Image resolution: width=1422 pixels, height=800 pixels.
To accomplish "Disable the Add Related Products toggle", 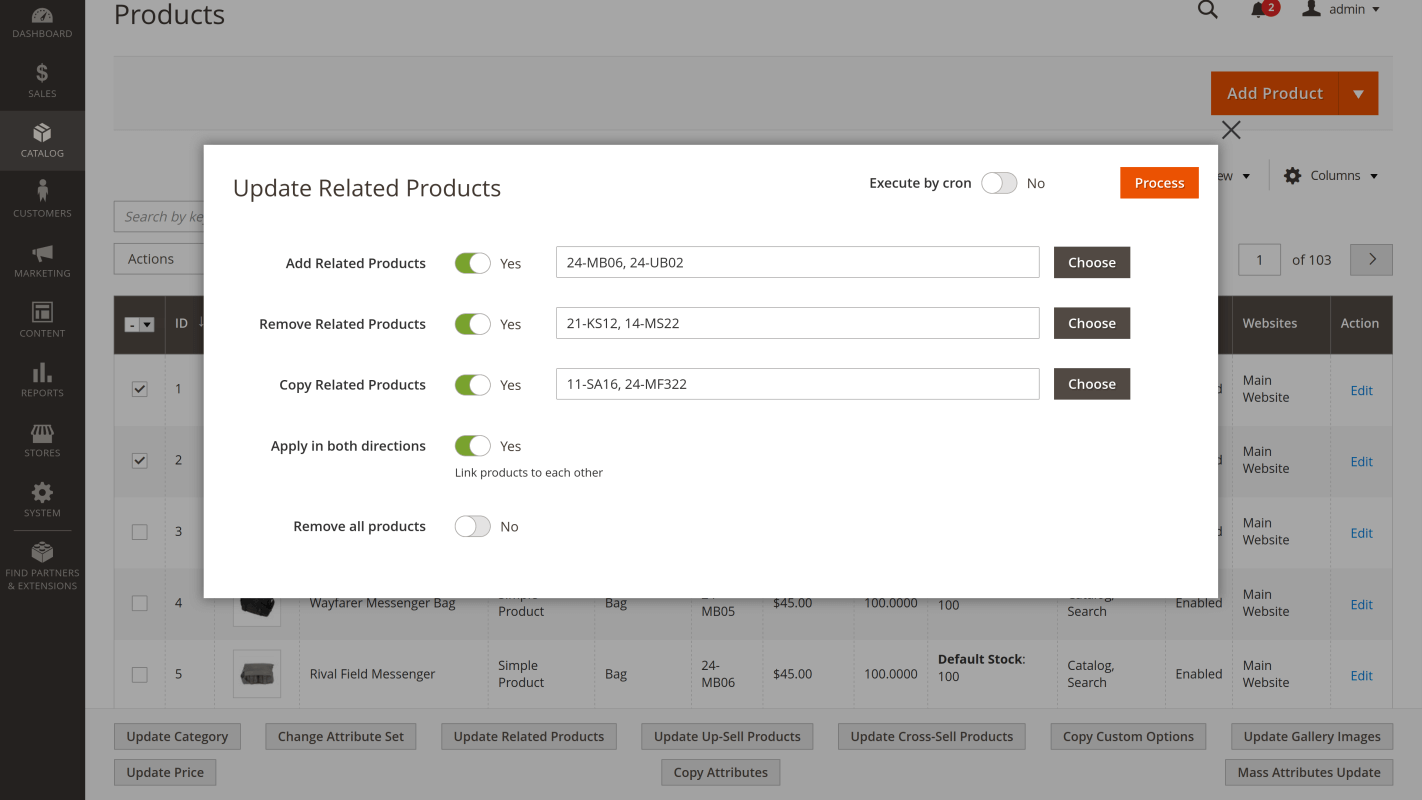I will pos(472,262).
